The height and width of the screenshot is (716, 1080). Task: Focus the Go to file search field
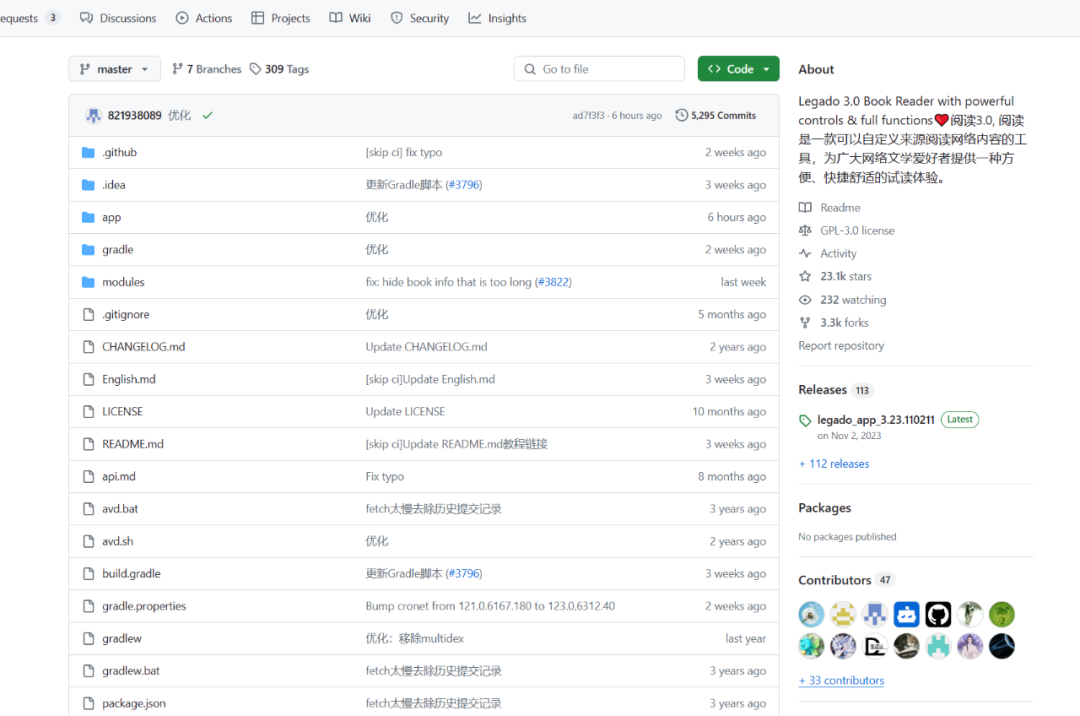pos(599,69)
